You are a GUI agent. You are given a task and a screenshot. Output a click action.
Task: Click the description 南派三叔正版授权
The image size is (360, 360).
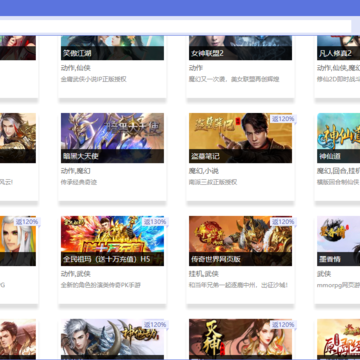(x=213, y=182)
